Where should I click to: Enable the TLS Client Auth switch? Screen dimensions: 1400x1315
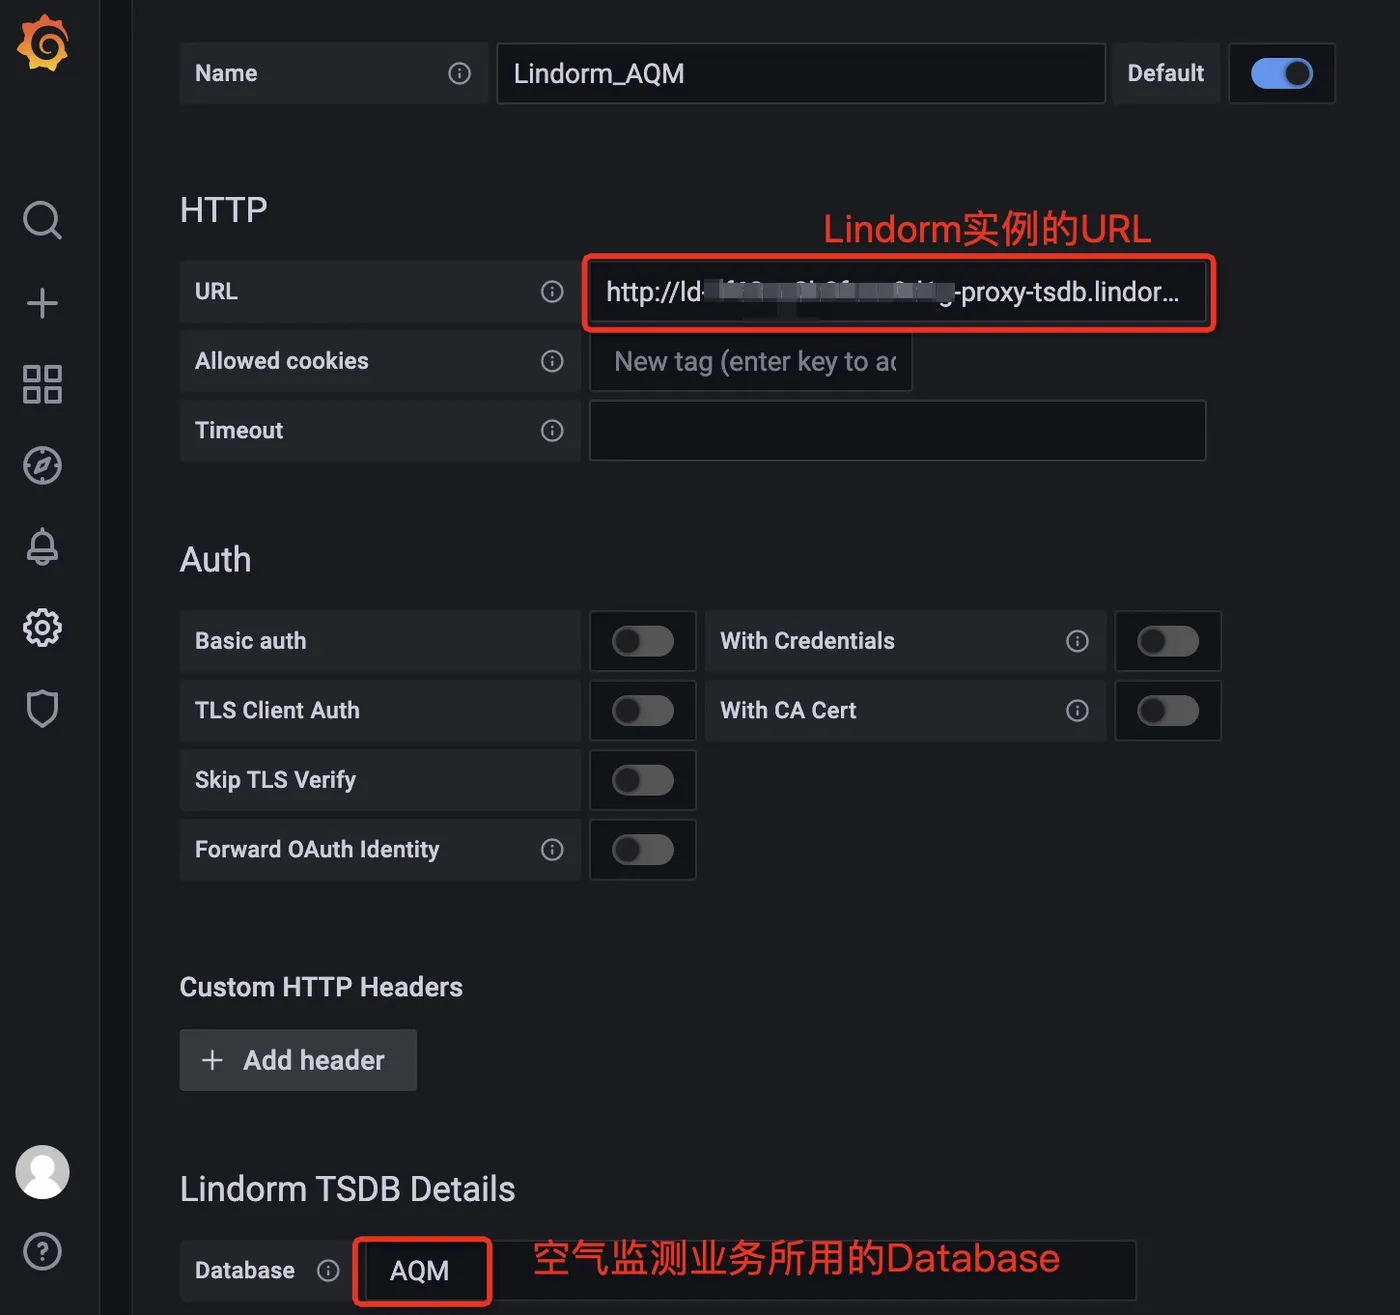click(x=643, y=710)
